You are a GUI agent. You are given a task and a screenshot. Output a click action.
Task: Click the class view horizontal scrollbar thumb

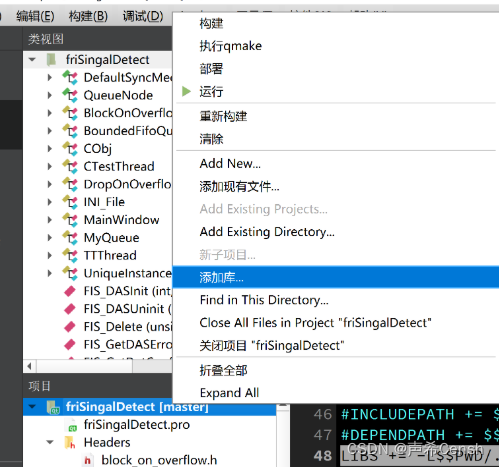[x=84, y=366]
